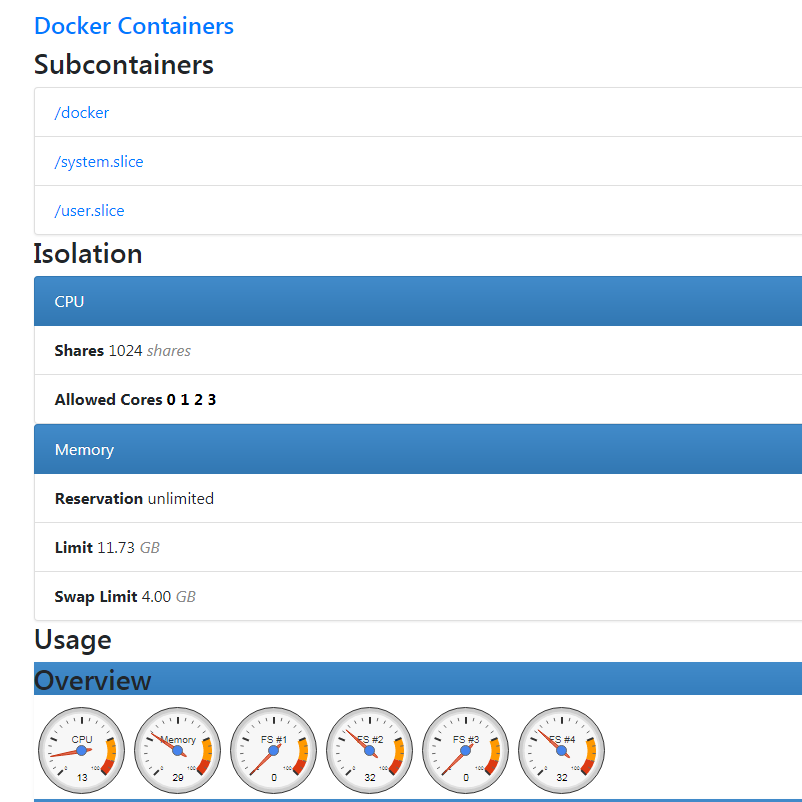The image size is (802, 802).
Task: Click the Isolation heading
Action: click(88, 254)
